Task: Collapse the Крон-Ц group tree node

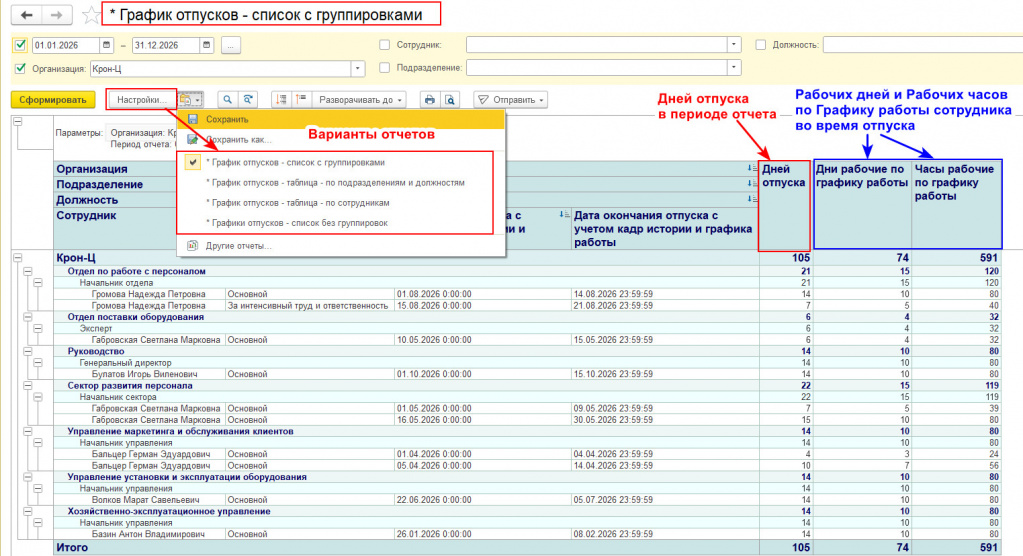Action: pyautogui.click(x=16, y=259)
